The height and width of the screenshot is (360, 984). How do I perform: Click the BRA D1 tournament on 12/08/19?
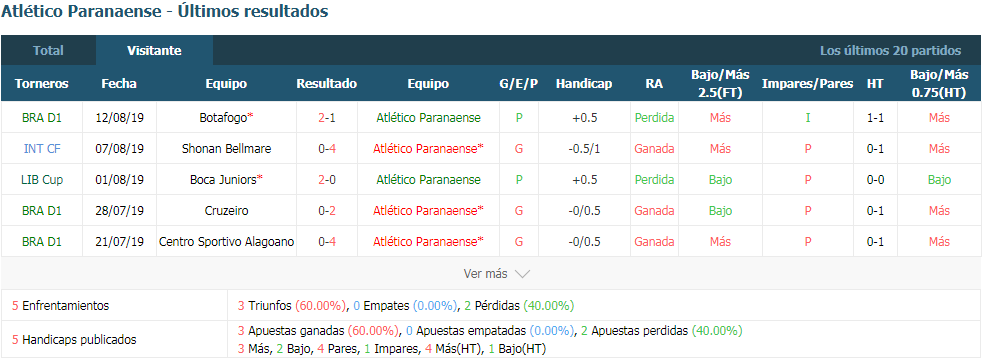click(x=41, y=117)
